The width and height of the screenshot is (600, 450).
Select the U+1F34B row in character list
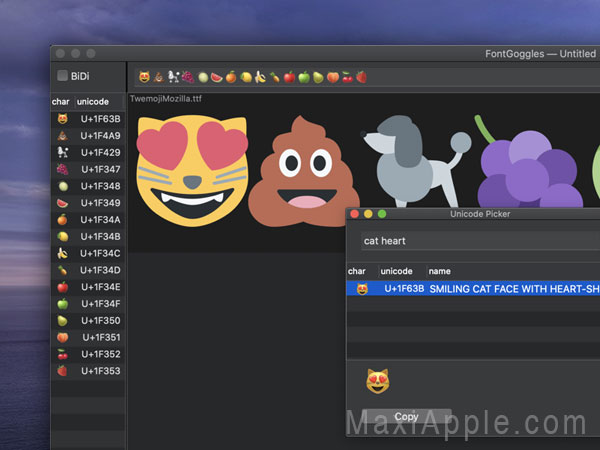[88, 236]
